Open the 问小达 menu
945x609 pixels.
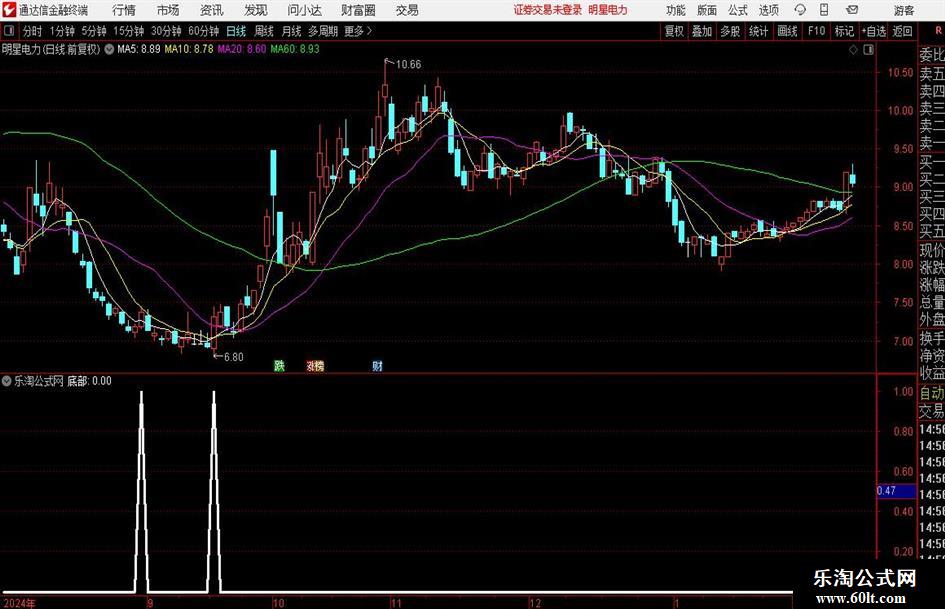(304, 10)
